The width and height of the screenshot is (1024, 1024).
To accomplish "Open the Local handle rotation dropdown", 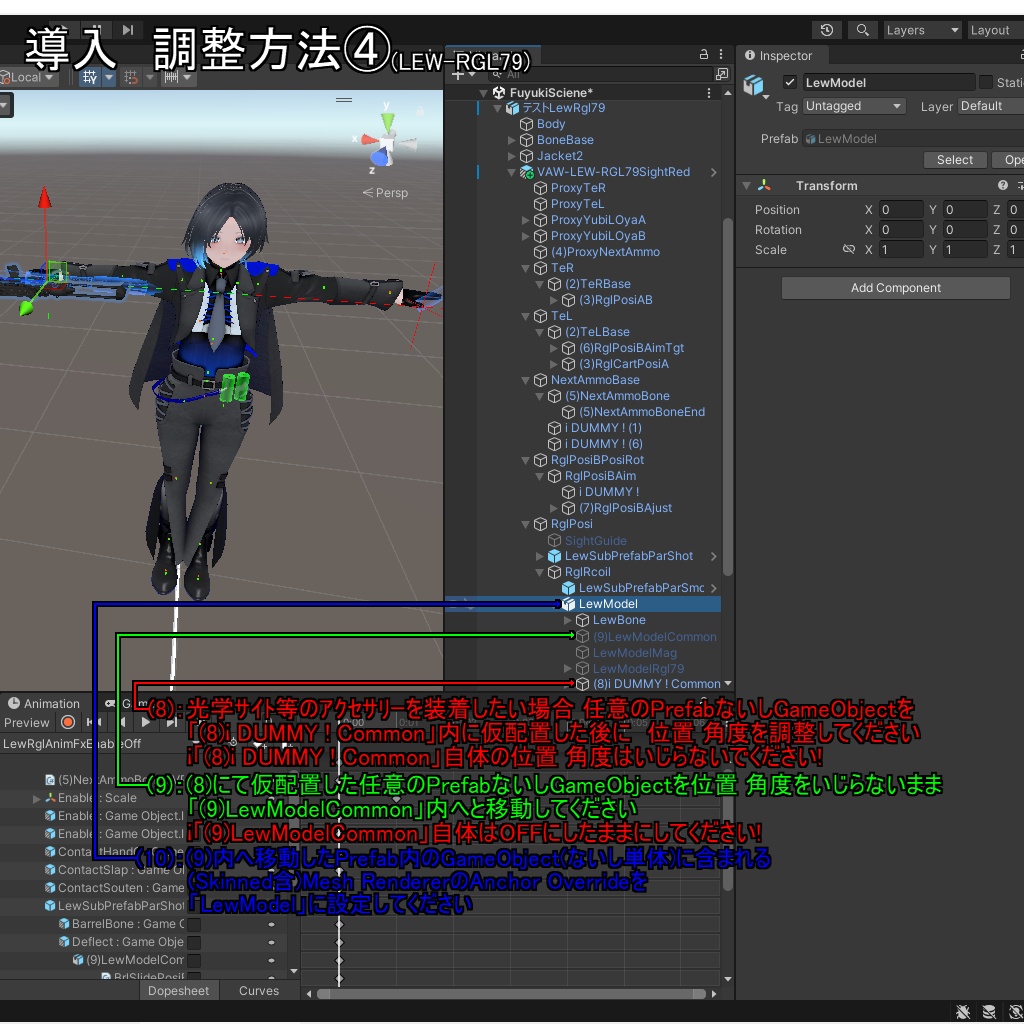I will pyautogui.click(x=28, y=77).
